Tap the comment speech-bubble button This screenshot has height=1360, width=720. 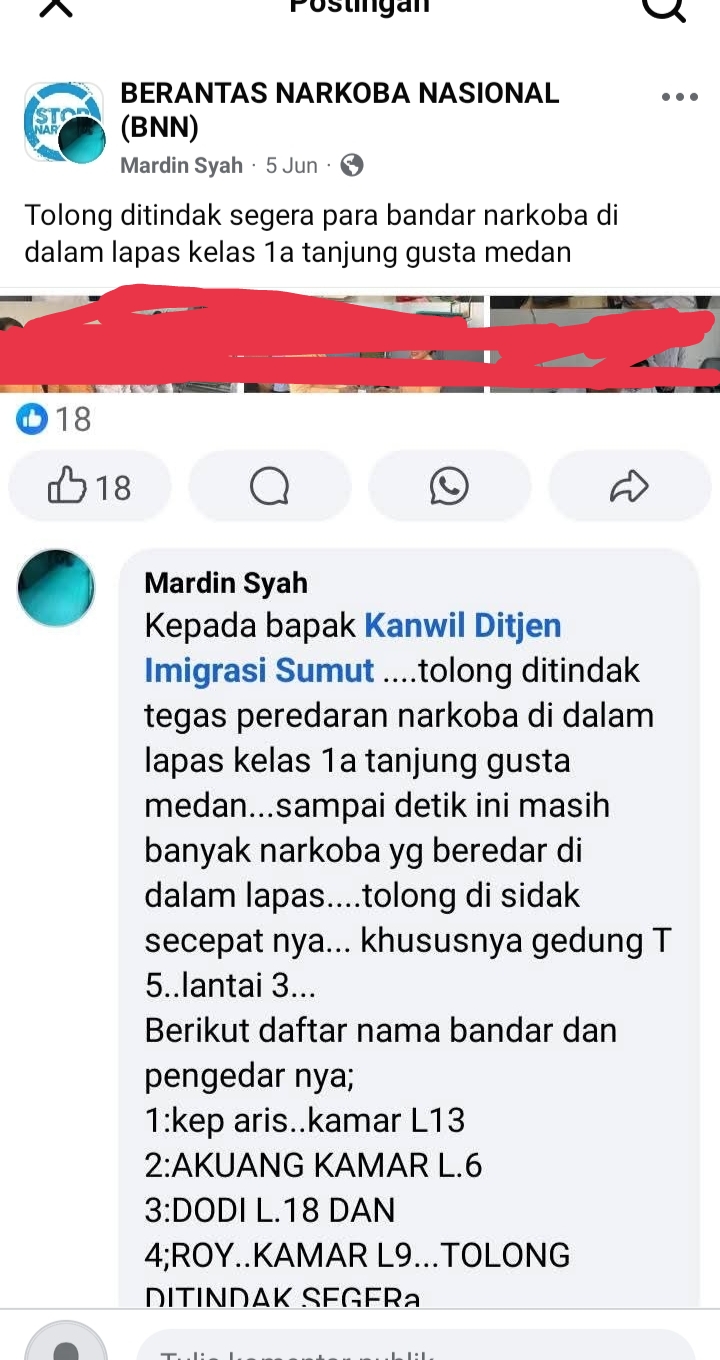coord(270,486)
